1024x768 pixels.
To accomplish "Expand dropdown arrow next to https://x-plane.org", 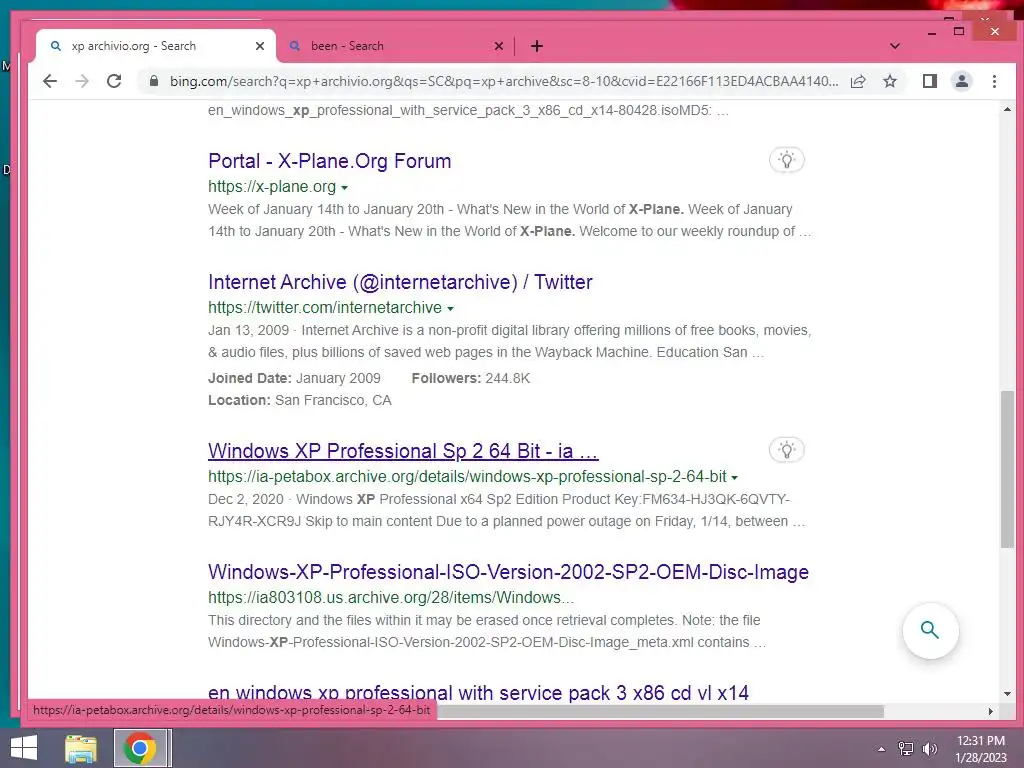I will pos(345,187).
